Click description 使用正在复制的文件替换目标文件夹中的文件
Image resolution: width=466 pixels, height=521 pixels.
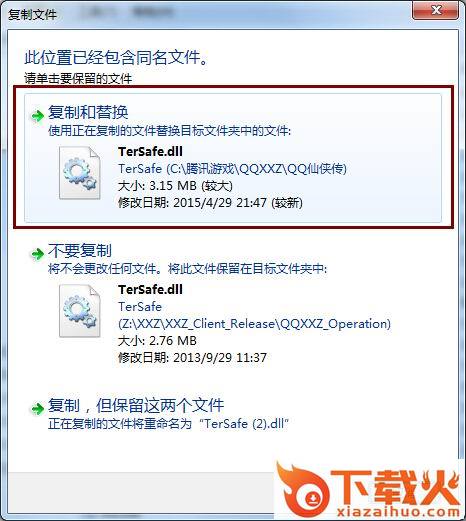(169, 131)
